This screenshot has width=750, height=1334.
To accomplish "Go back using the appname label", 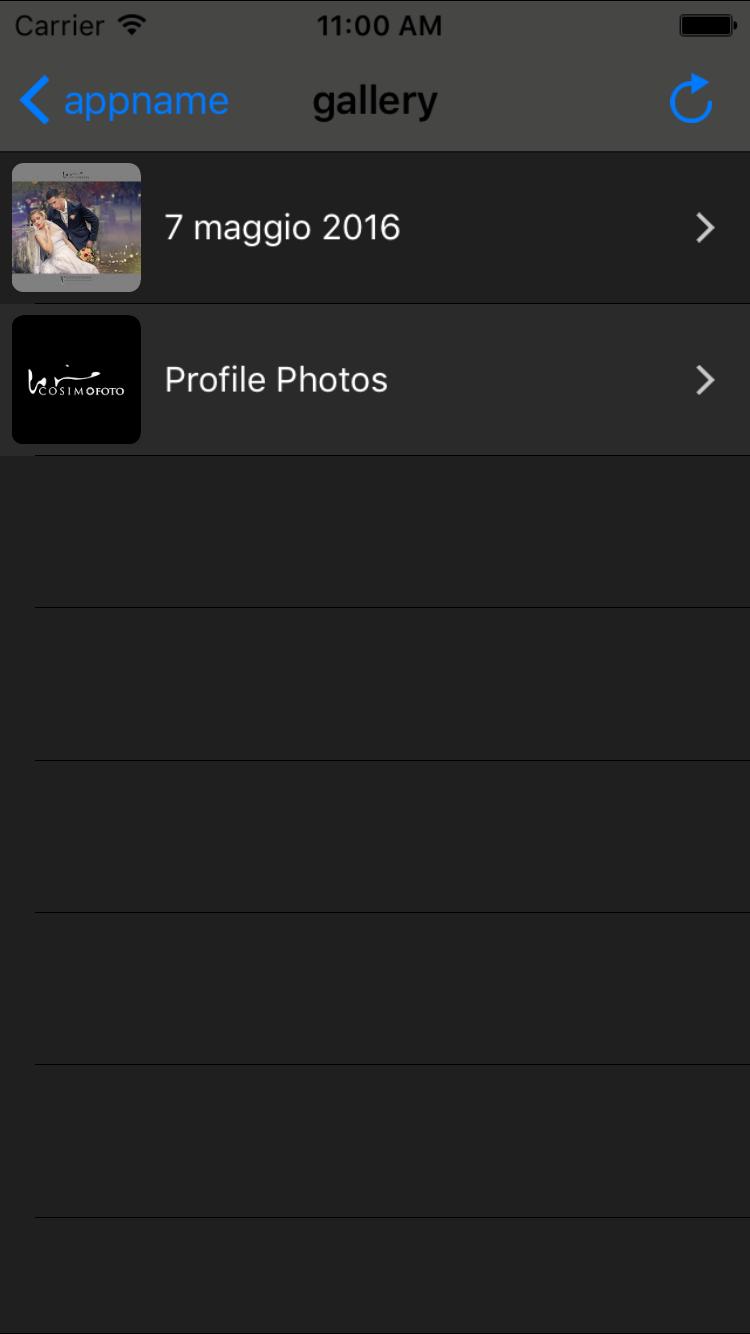I will click(x=146, y=101).
